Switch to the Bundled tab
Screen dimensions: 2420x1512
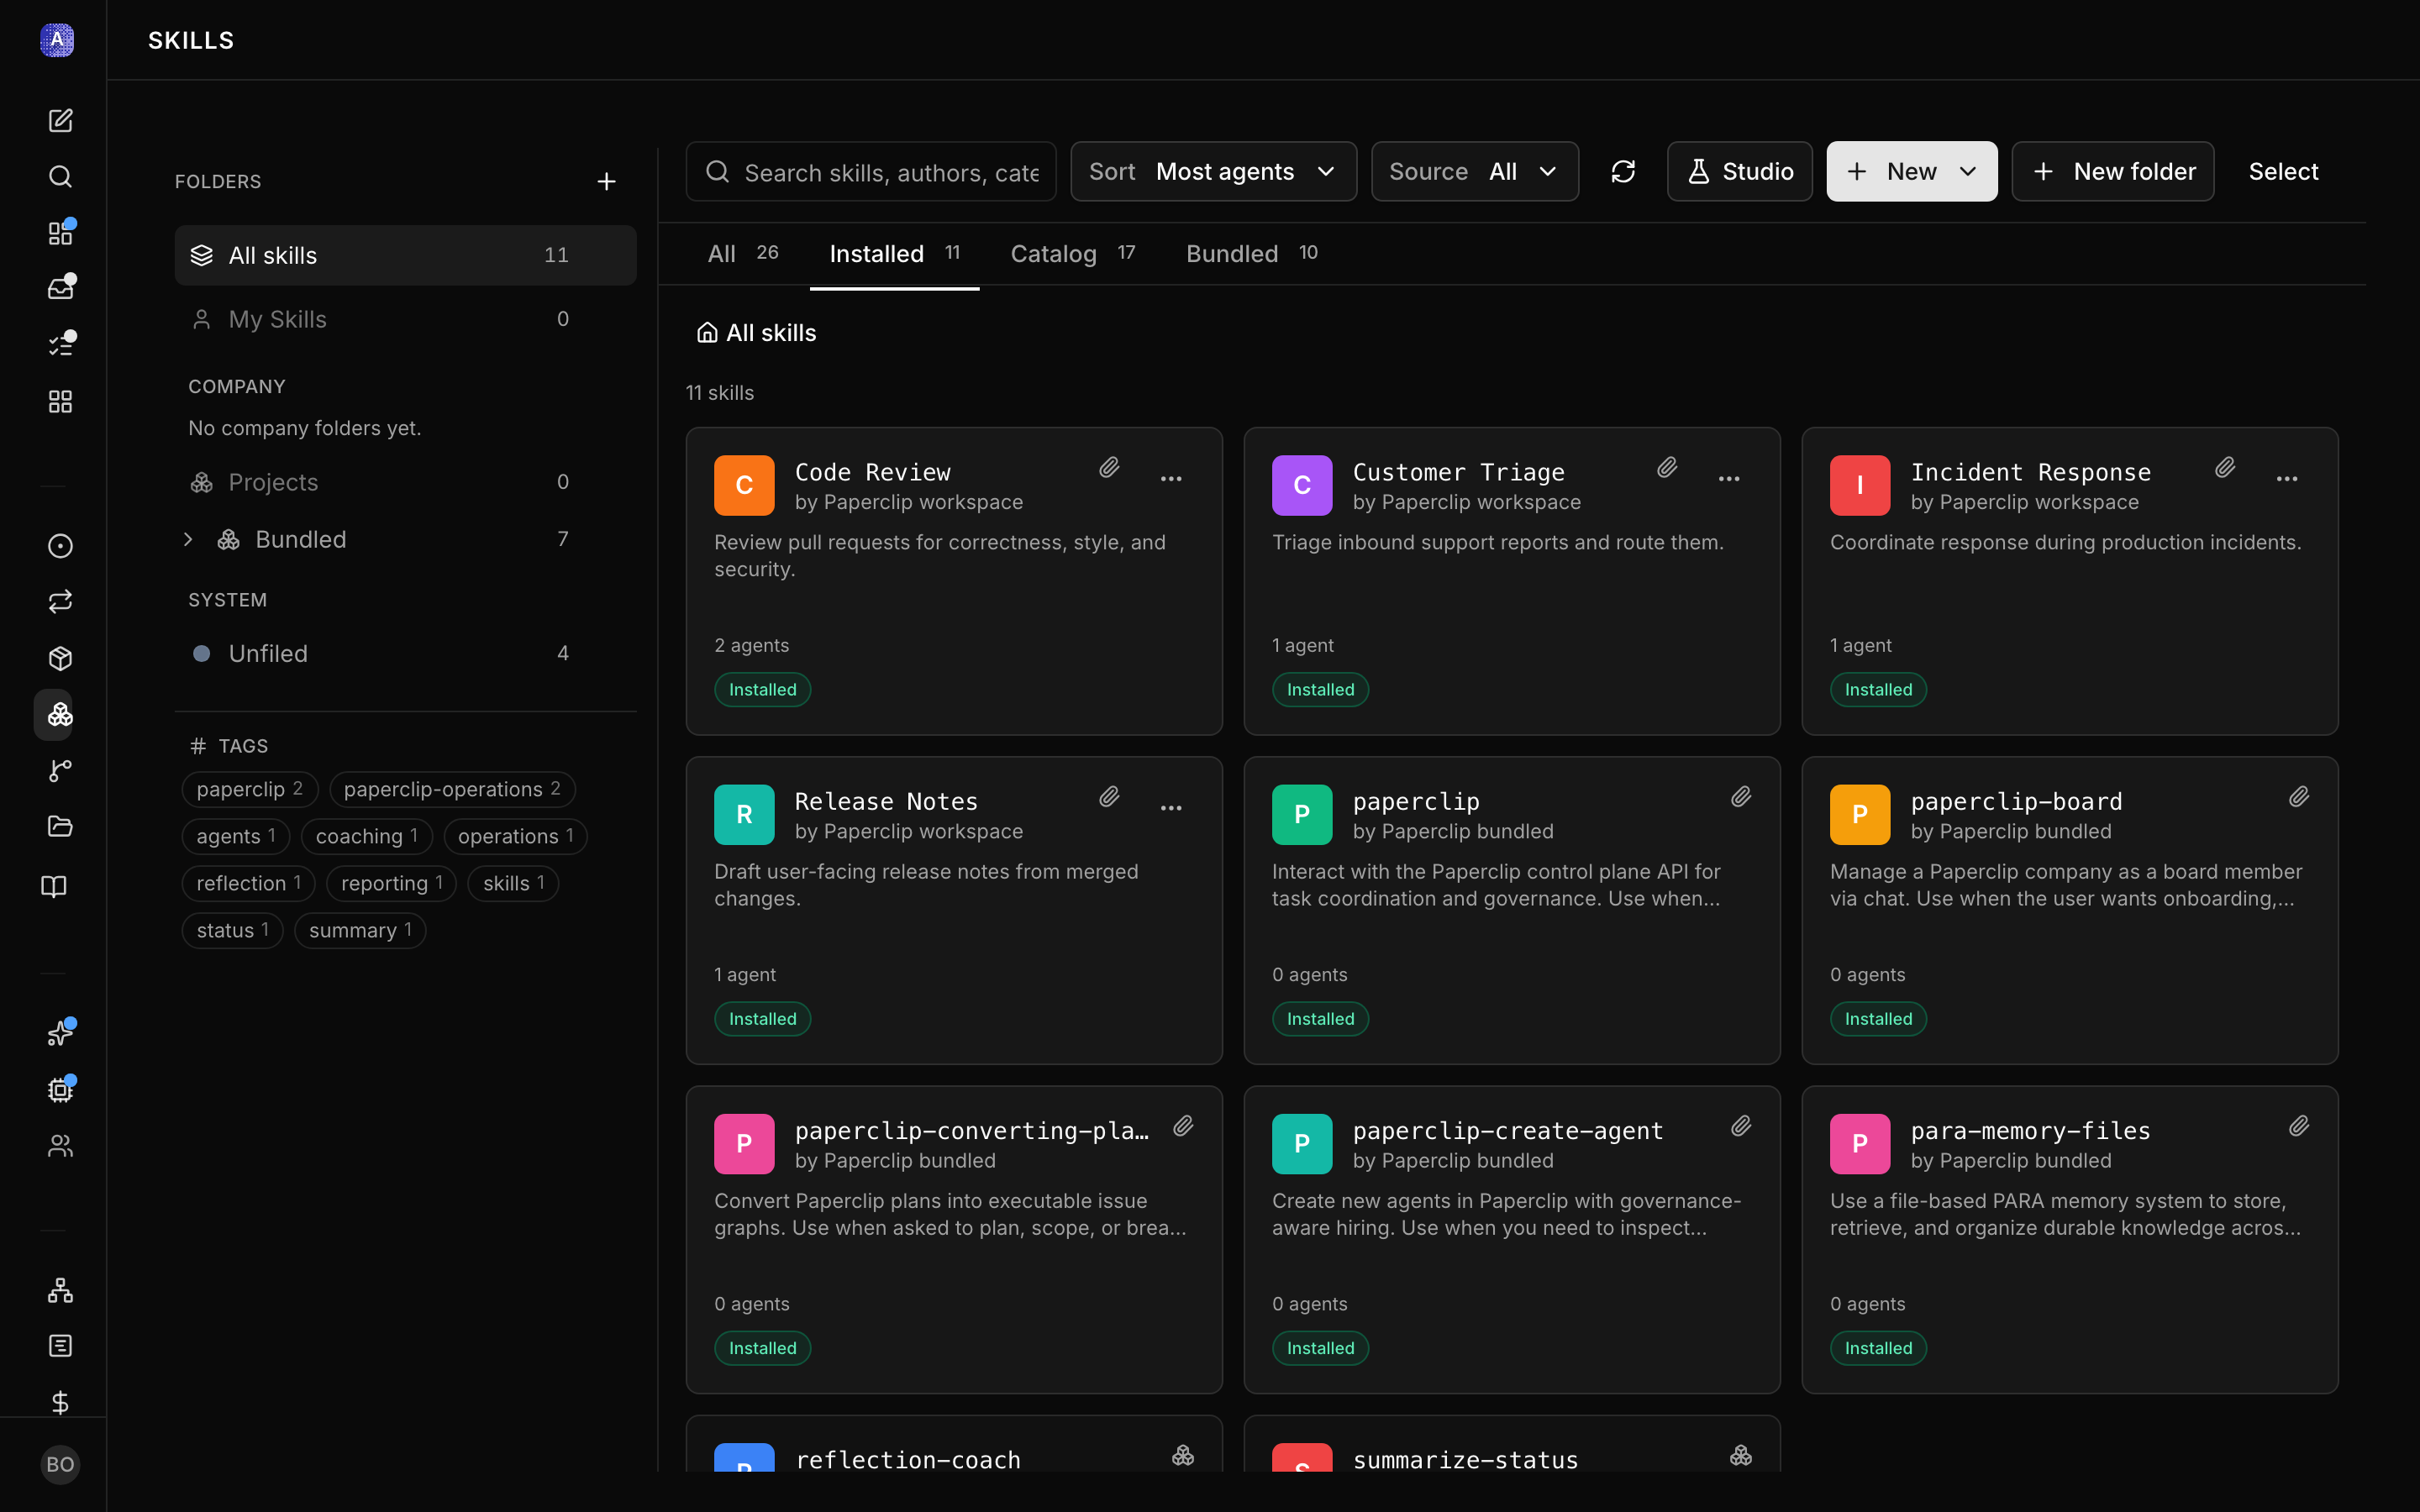coord(1252,254)
